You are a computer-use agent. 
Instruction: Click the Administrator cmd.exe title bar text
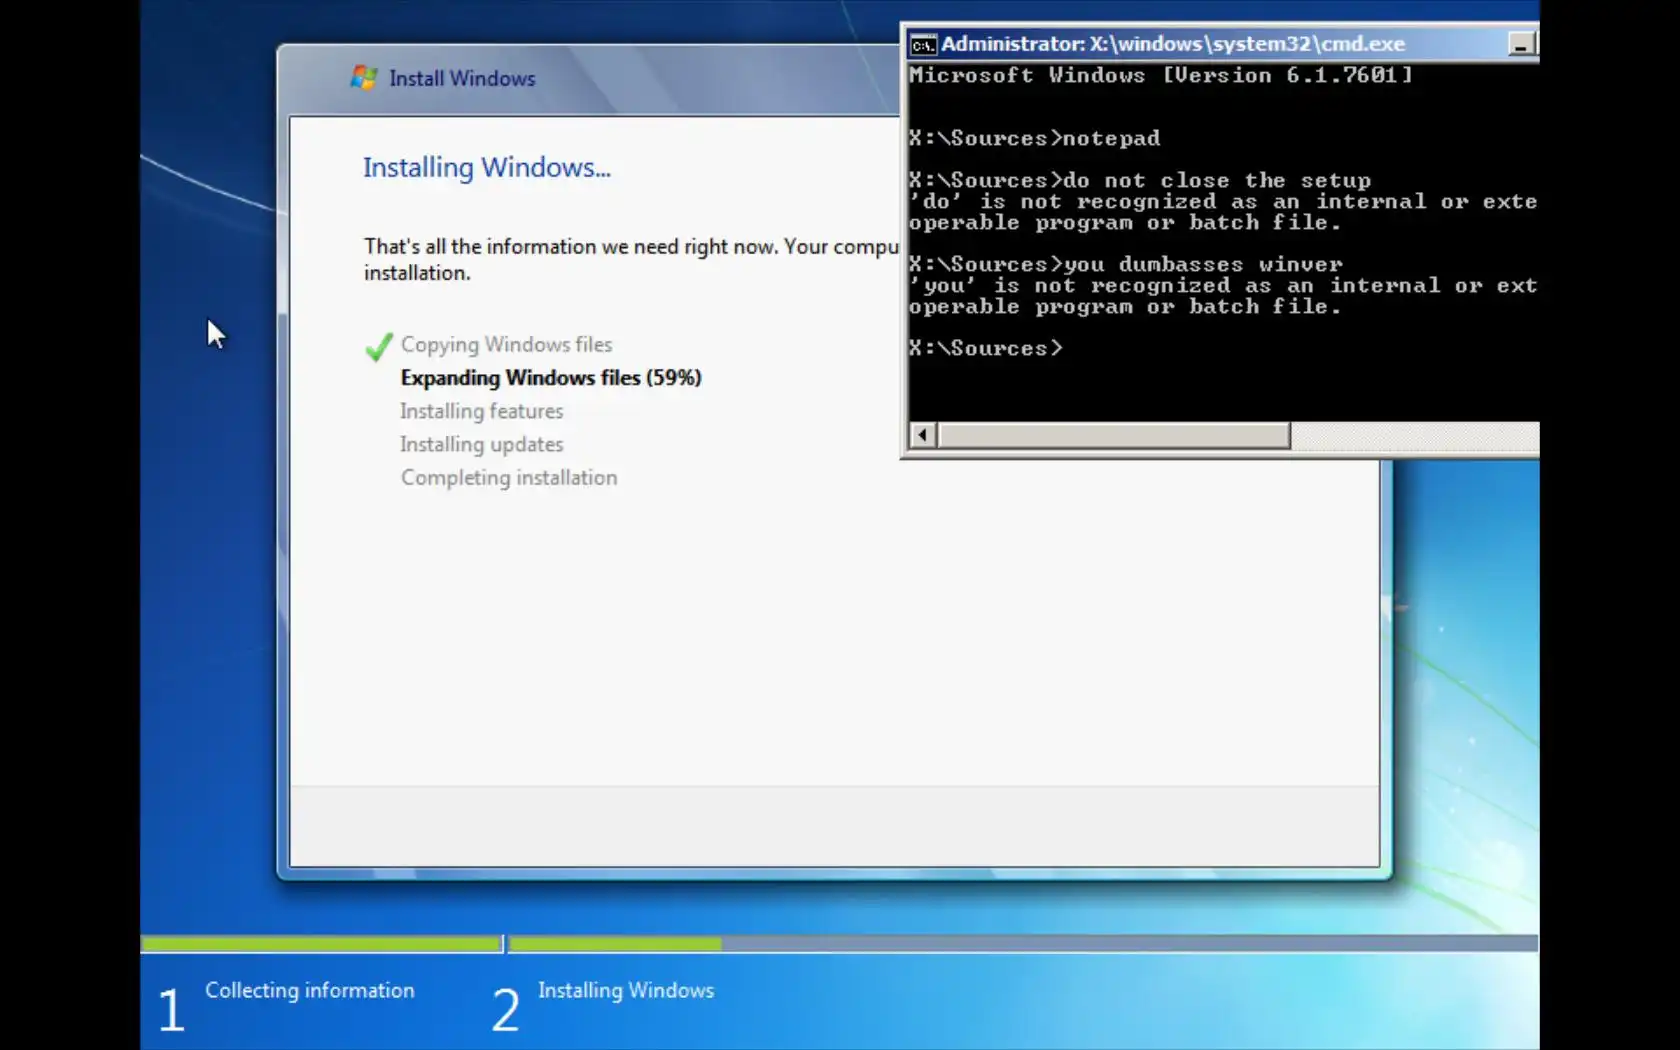click(x=1173, y=44)
